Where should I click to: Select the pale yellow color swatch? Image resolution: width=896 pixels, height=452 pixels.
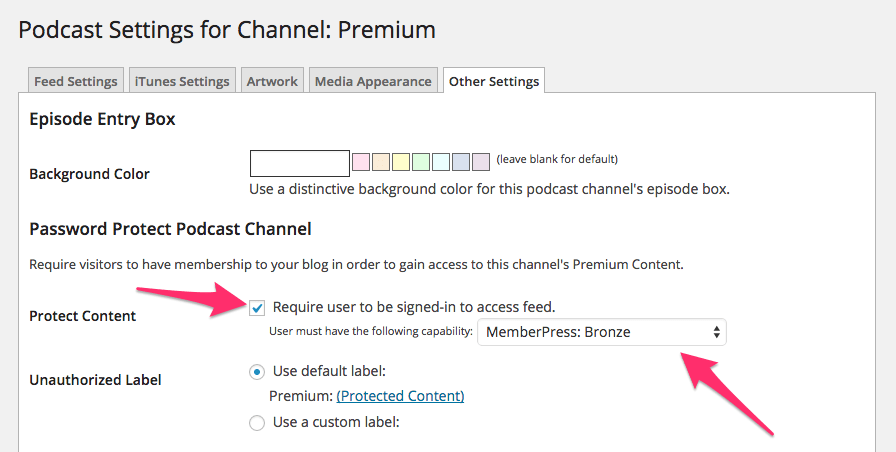[x=401, y=162]
